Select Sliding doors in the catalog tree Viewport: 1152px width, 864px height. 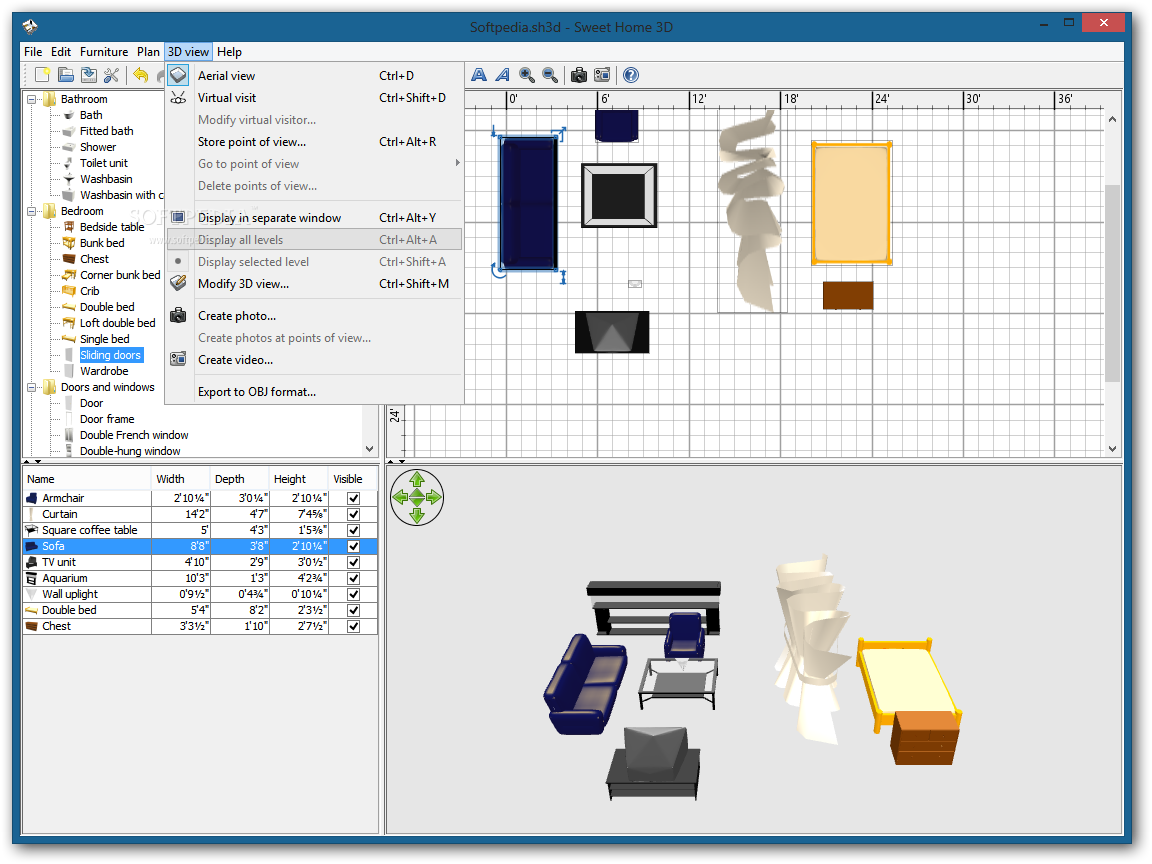[110, 355]
